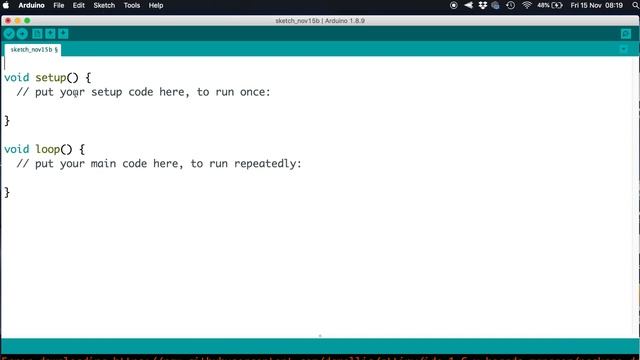Select the sketch_nov15b tab
Viewport: 640px width, 360px height.
[x=33, y=50]
